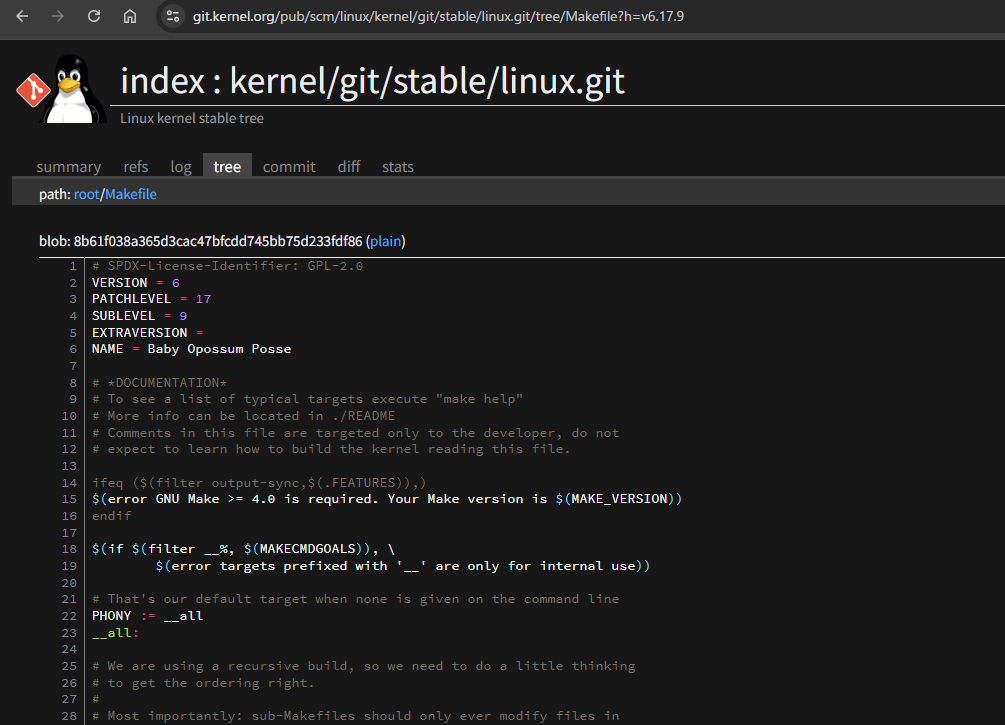Open the plain blob view link
Image resolution: width=1005 pixels, height=725 pixels.
(x=385, y=241)
